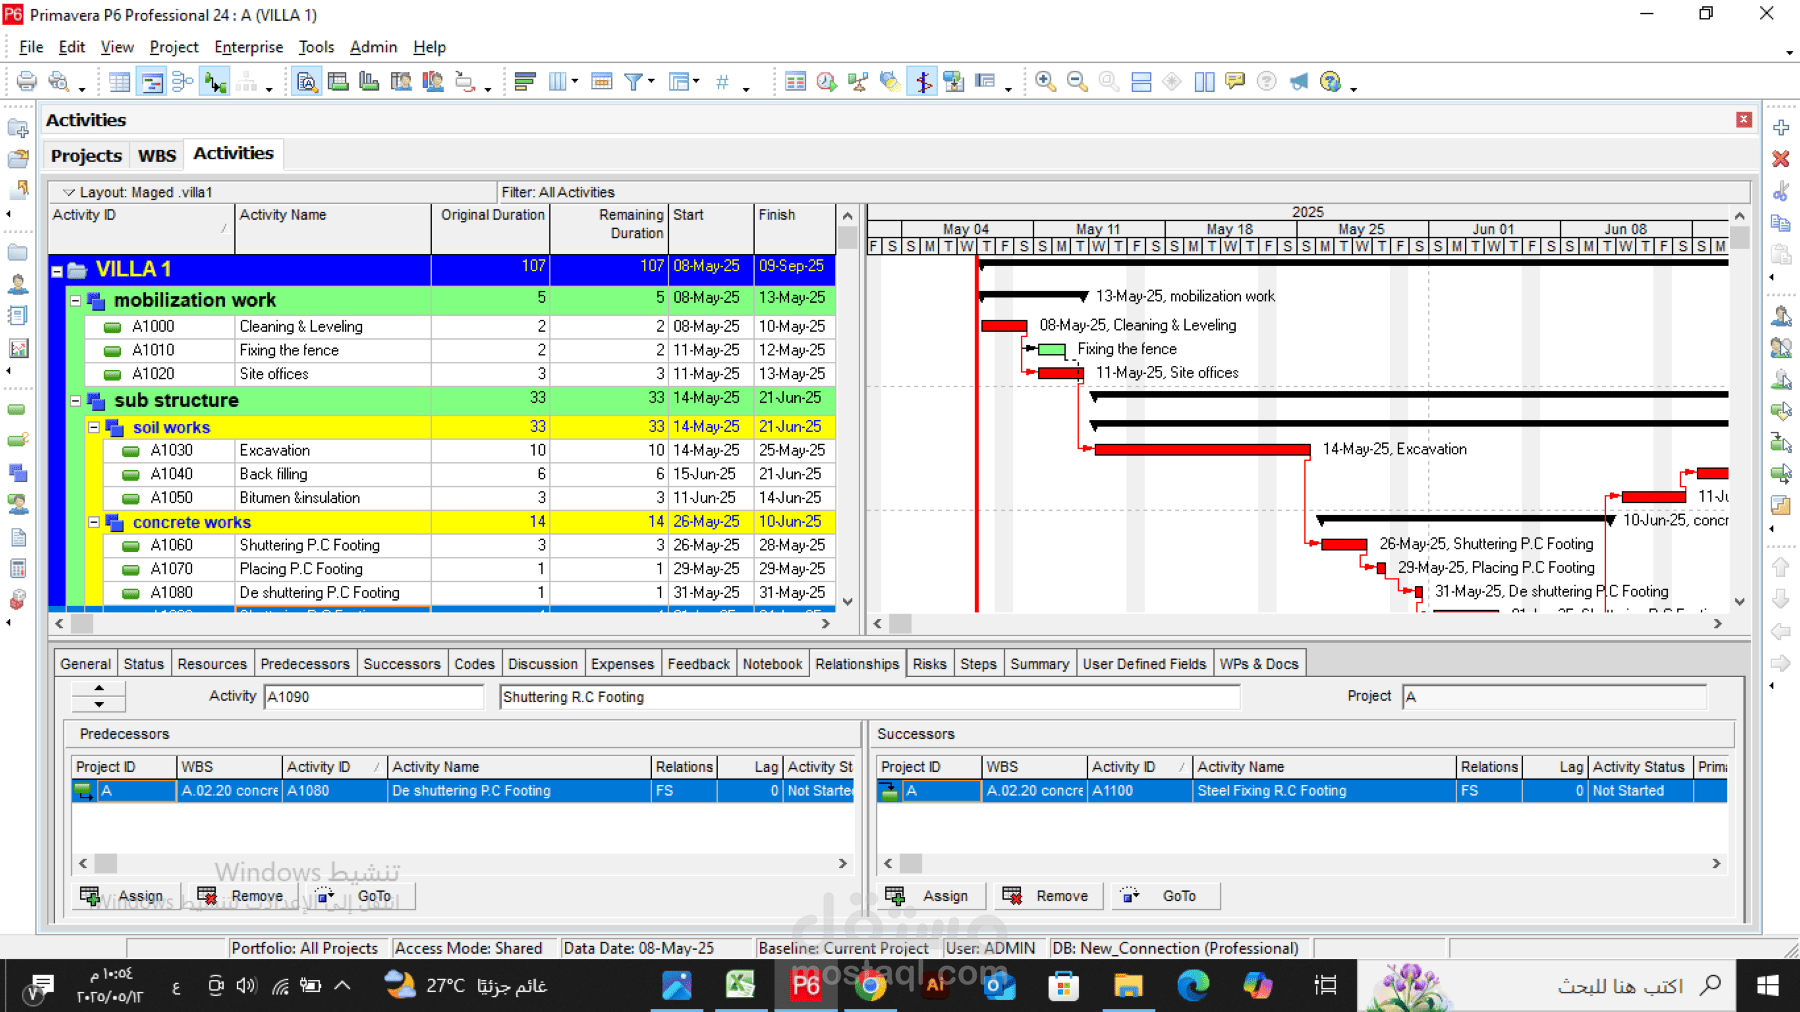The width and height of the screenshot is (1800, 1012).
Task: Open Bars settings icon
Action: coord(525,81)
